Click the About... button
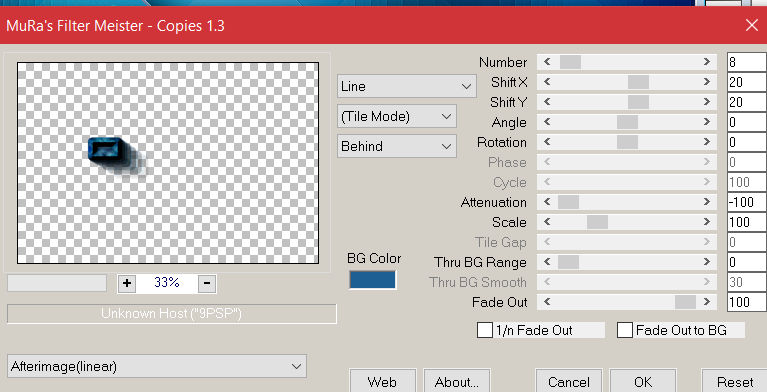This screenshot has height=392, width=767. (x=456, y=382)
